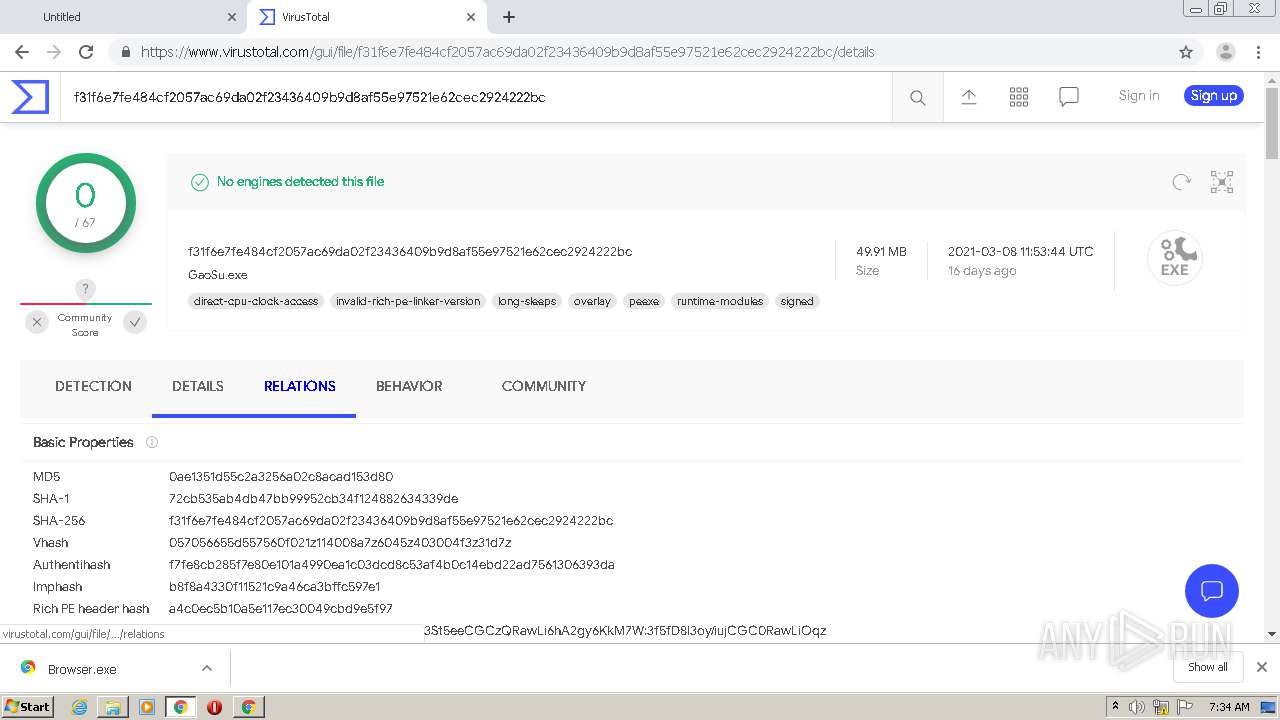
Task: Expand hidden system tray icons
Action: click(1115, 707)
